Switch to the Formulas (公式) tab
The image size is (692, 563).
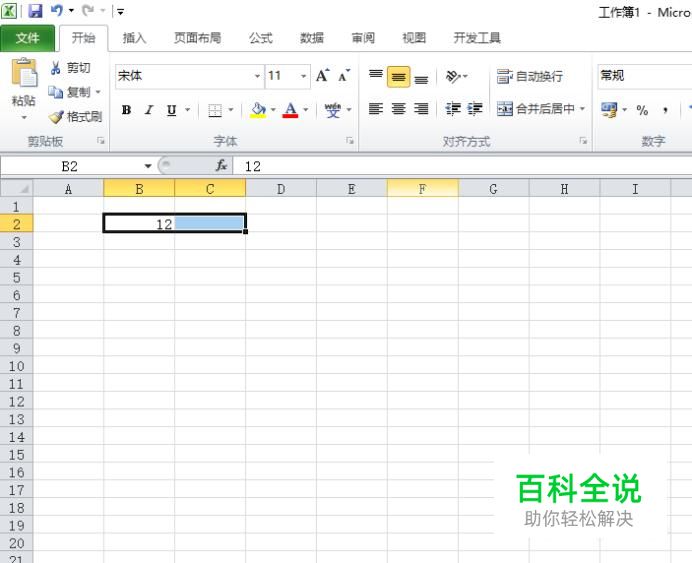pyautogui.click(x=261, y=38)
